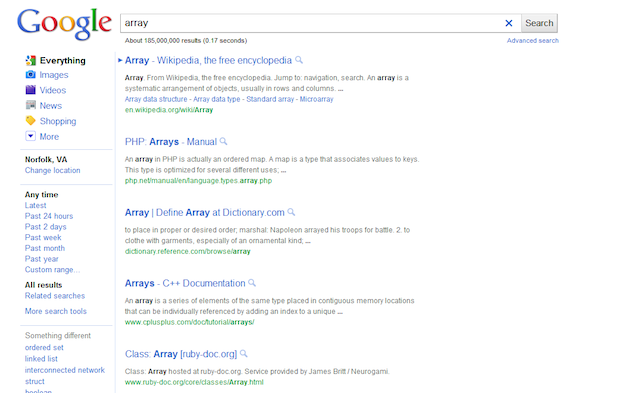620x393 pixels.
Task: Filter results to Past week
Action: point(43,237)
